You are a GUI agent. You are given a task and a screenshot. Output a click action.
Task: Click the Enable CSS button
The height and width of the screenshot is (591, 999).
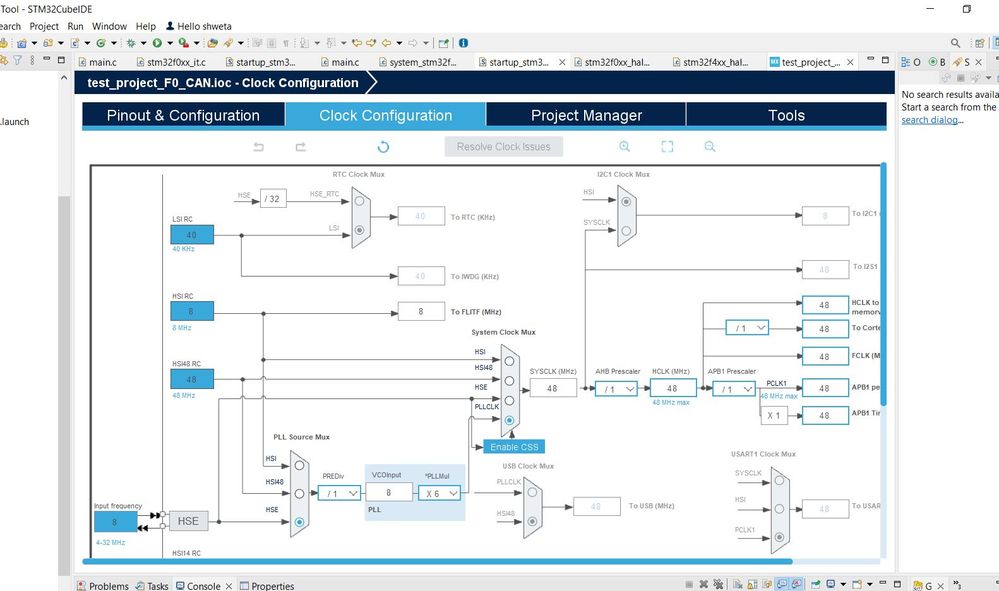point(514,447)
